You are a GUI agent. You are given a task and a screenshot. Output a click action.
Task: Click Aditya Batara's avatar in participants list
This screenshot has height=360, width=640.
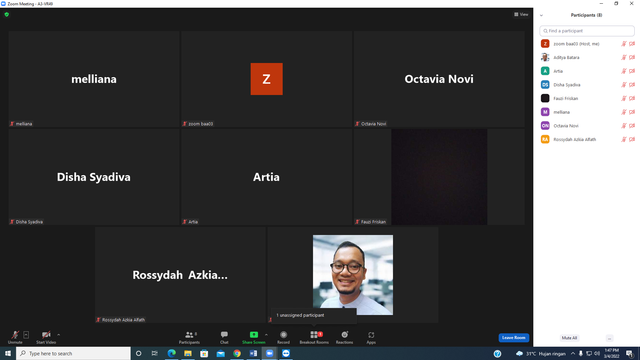pyautogui.click(x=545, y=58)
